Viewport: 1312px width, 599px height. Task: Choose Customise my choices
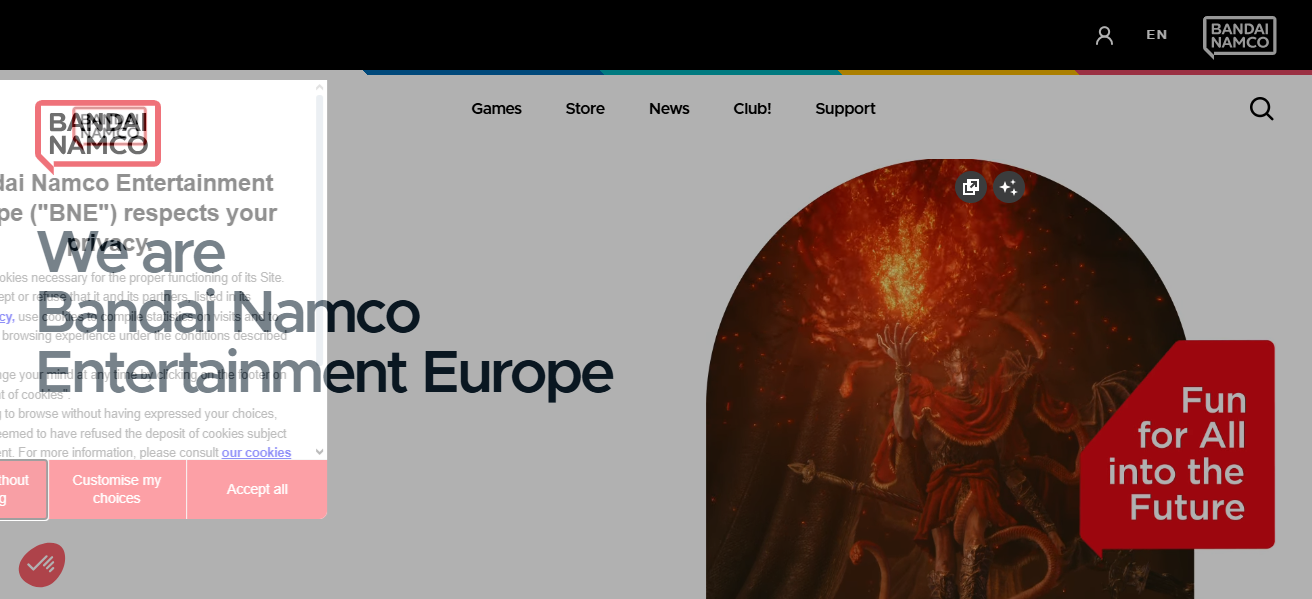pos(117,489)
